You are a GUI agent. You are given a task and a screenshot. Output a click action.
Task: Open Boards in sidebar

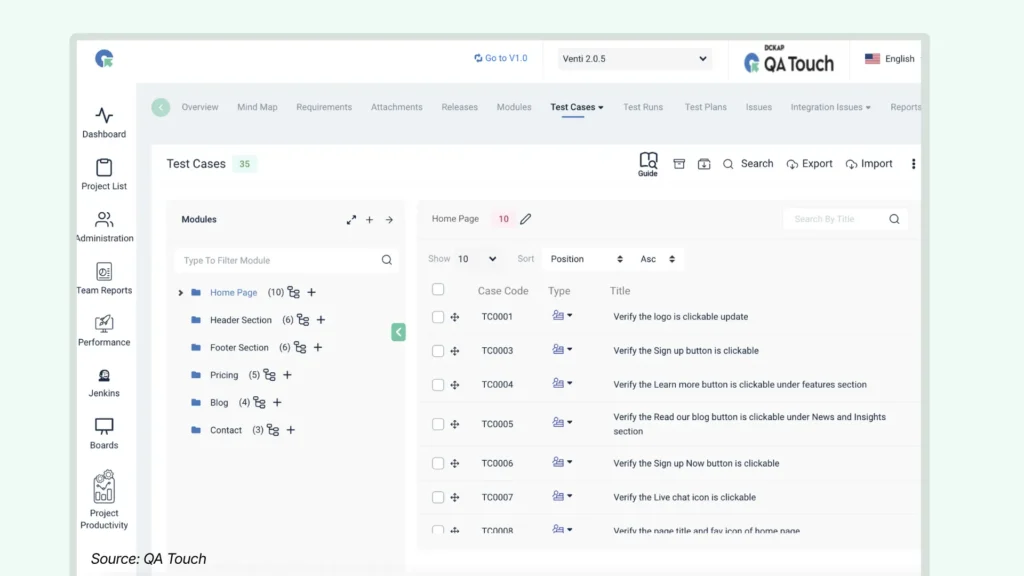(x=104, y=434)
